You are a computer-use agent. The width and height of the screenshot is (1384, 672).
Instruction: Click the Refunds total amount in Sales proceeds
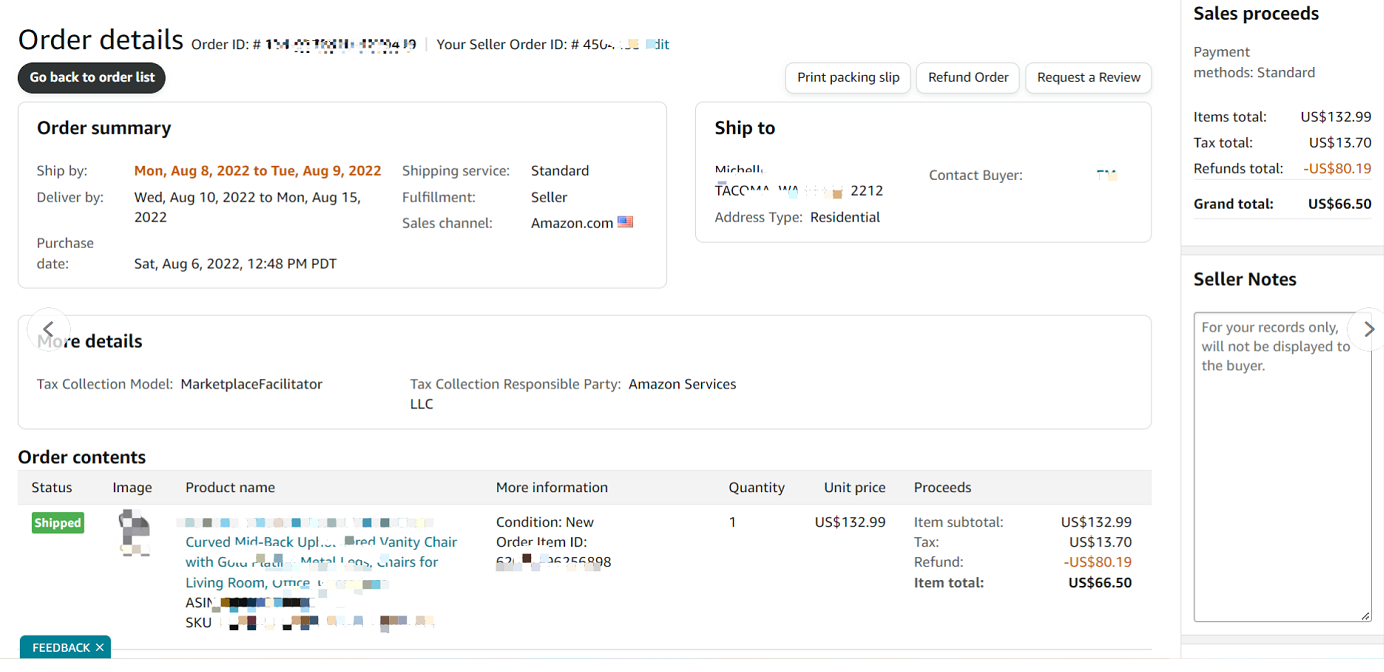[x=1337, y=169]
